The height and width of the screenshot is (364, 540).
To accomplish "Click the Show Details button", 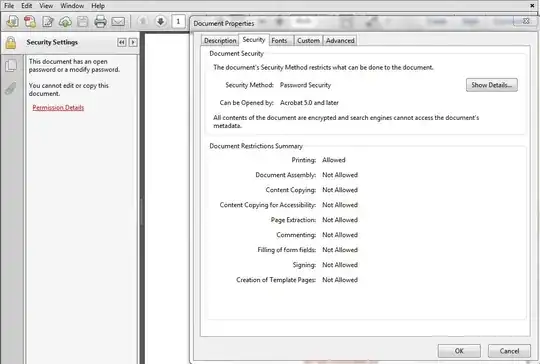I will point(491,85).
